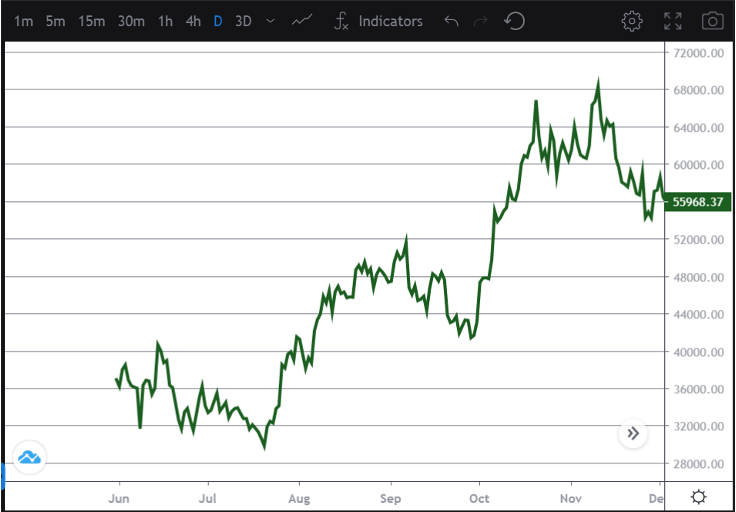736x512 pixels.
Task: Click the redo arrow icon
Action: click(483, 21)
